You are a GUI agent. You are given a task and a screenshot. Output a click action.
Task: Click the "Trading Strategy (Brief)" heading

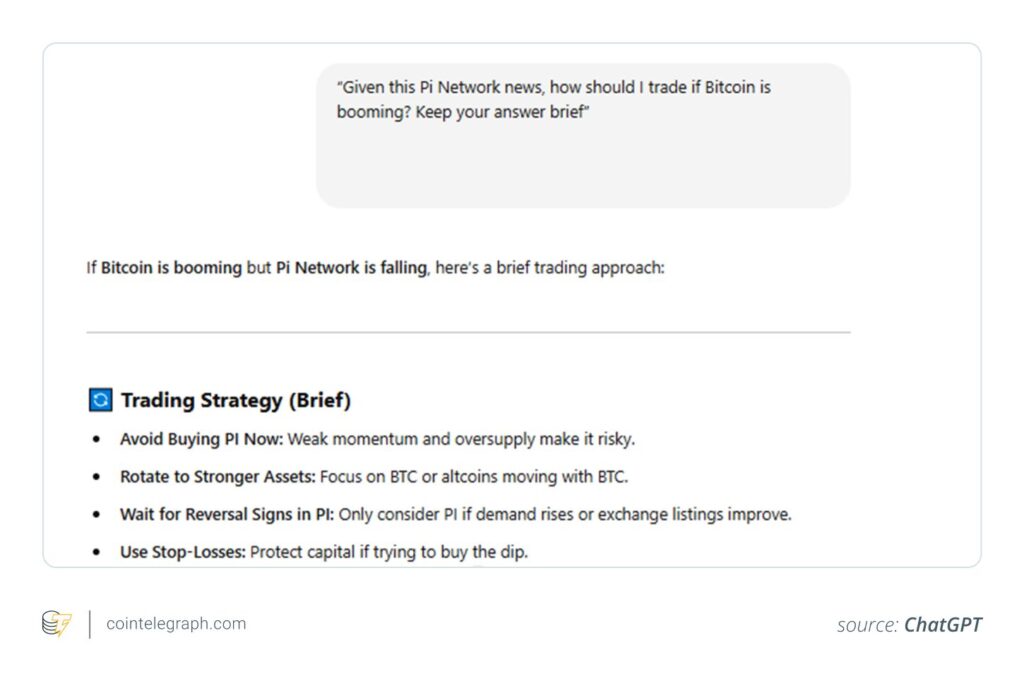tap(236, 401)
